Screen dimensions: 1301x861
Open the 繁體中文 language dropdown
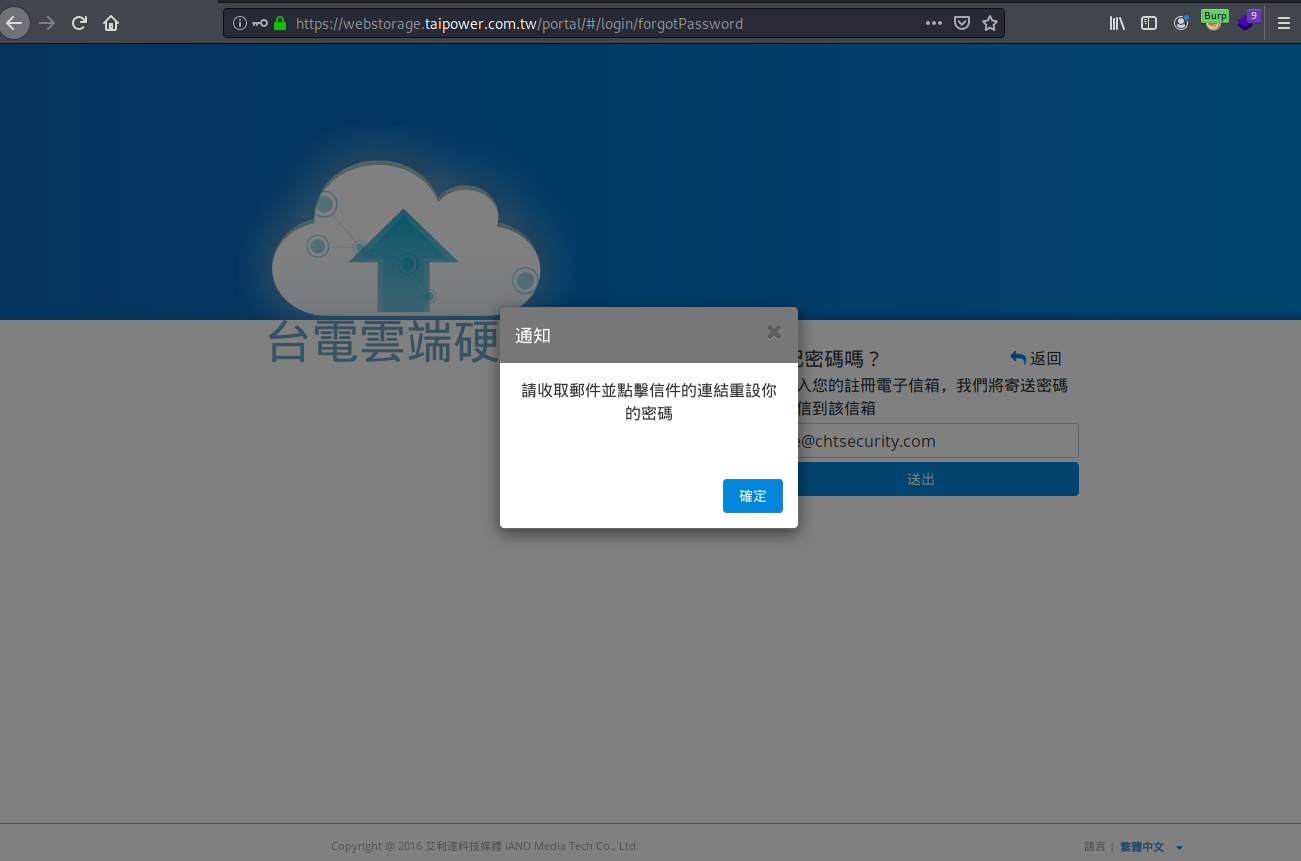pyautogui.click(x=1151, y=847)
